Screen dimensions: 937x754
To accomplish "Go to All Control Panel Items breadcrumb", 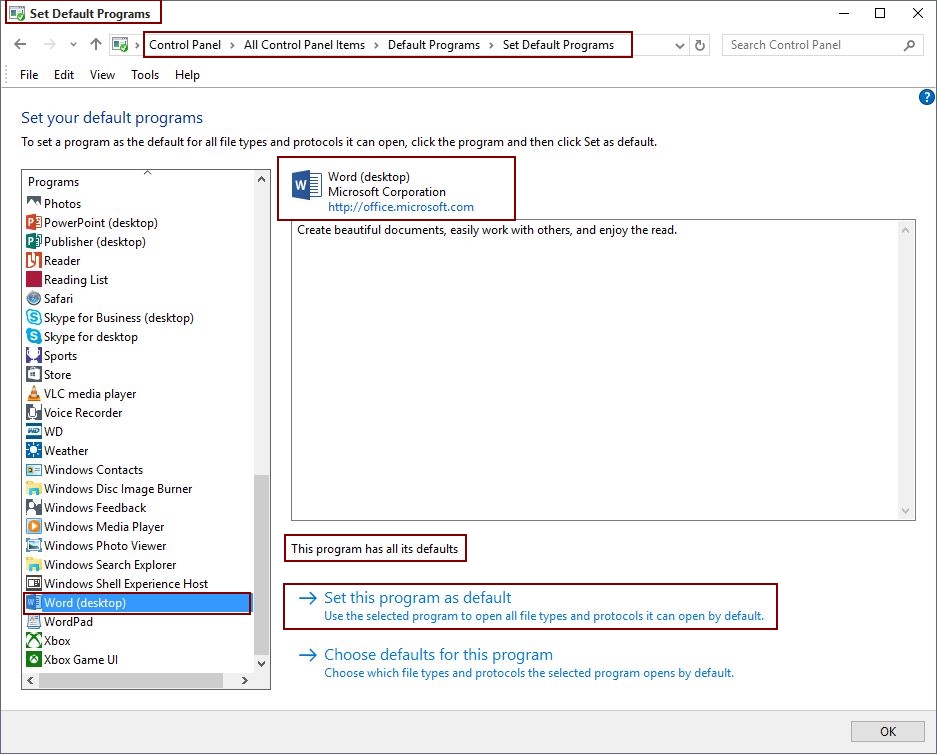I will [x=304, y=45].
